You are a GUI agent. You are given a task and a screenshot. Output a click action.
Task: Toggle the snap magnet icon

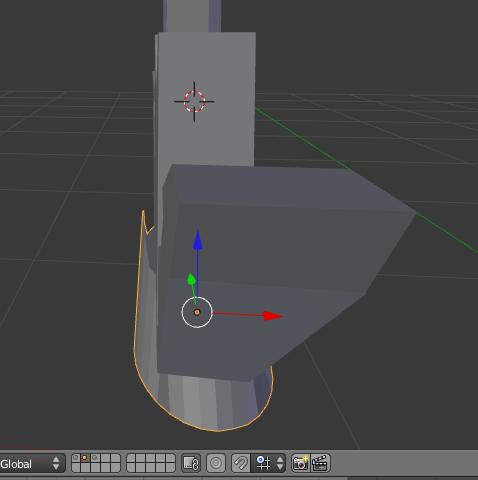coord(240,463)
